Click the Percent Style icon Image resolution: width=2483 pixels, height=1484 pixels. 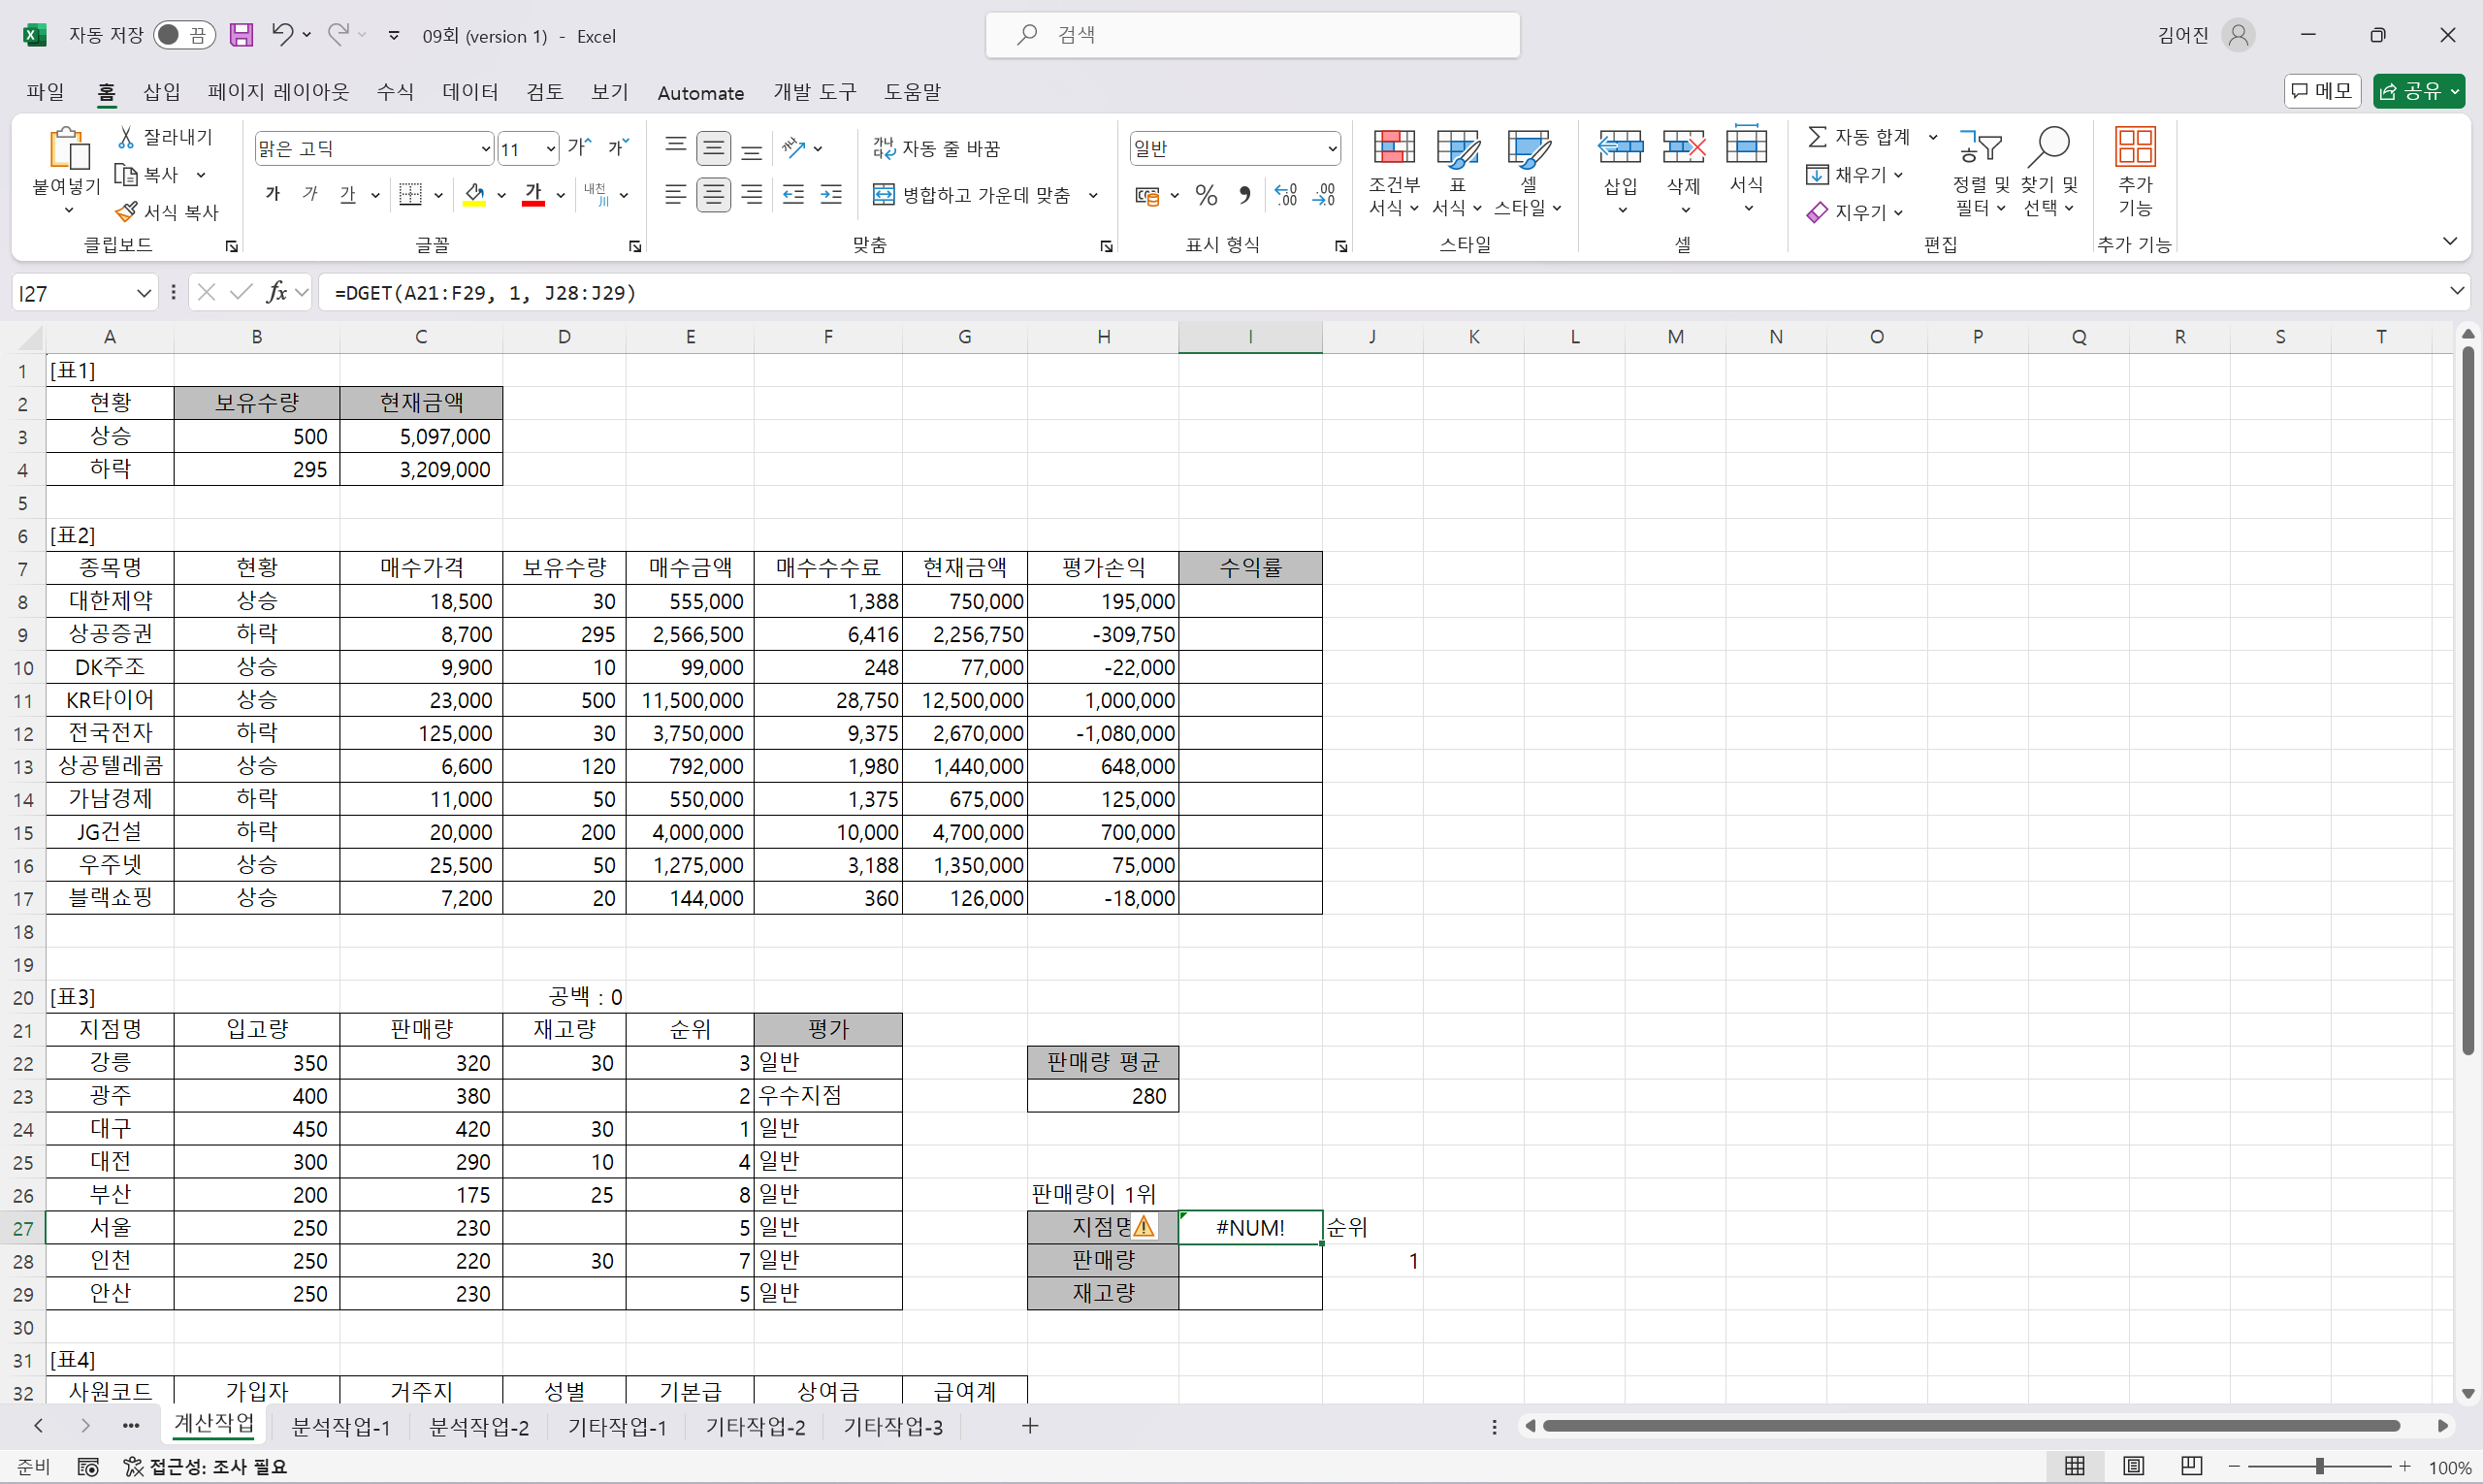point(1206,194)
